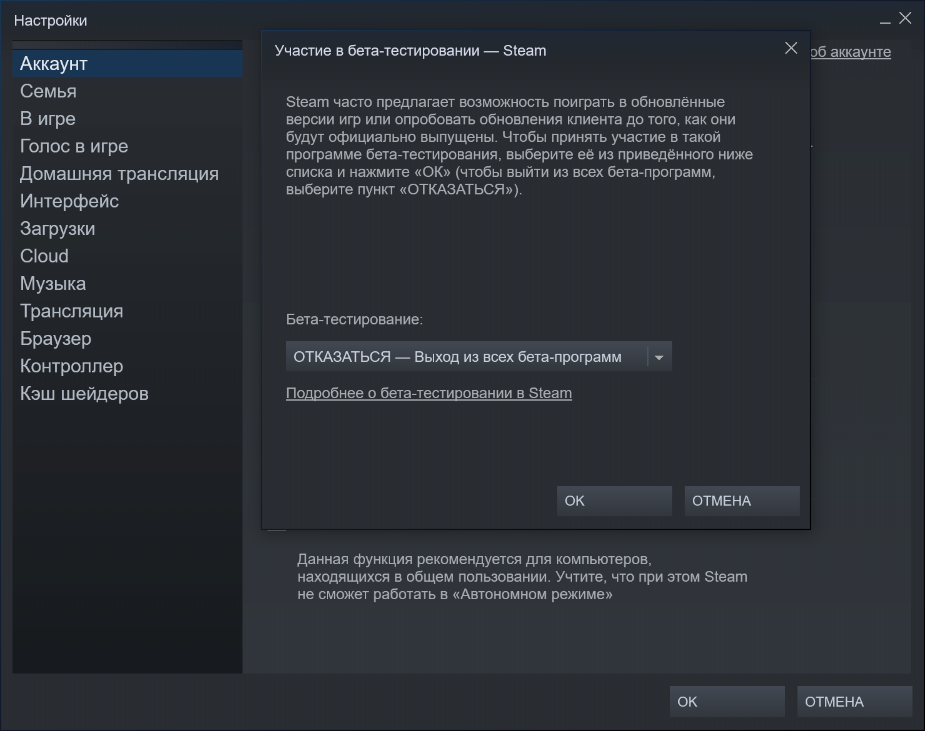This screenshot has width=925, height=731.
Task: Go to the В игре section
Action: (127, 119)
